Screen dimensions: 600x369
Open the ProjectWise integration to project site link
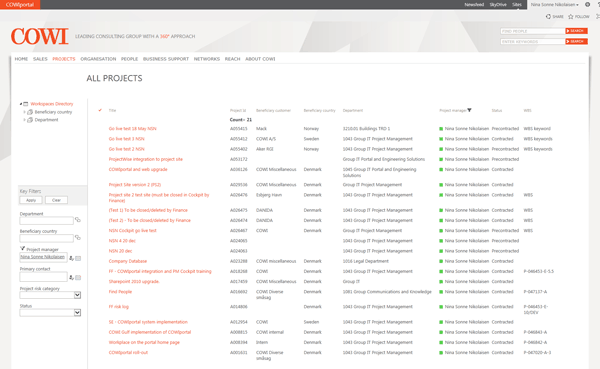point(145,159)
